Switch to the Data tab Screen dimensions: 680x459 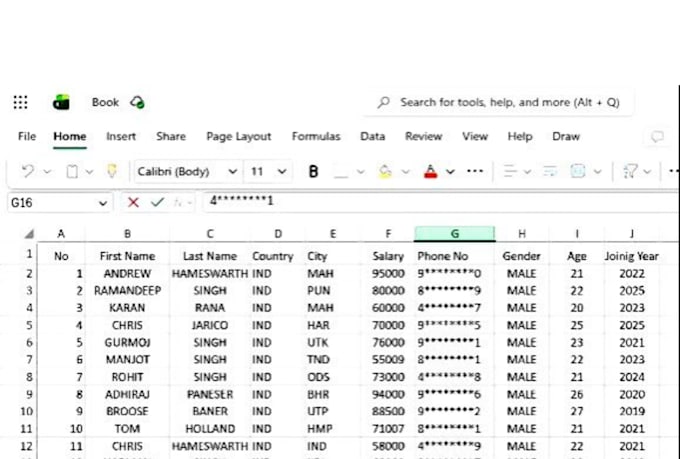373,136
